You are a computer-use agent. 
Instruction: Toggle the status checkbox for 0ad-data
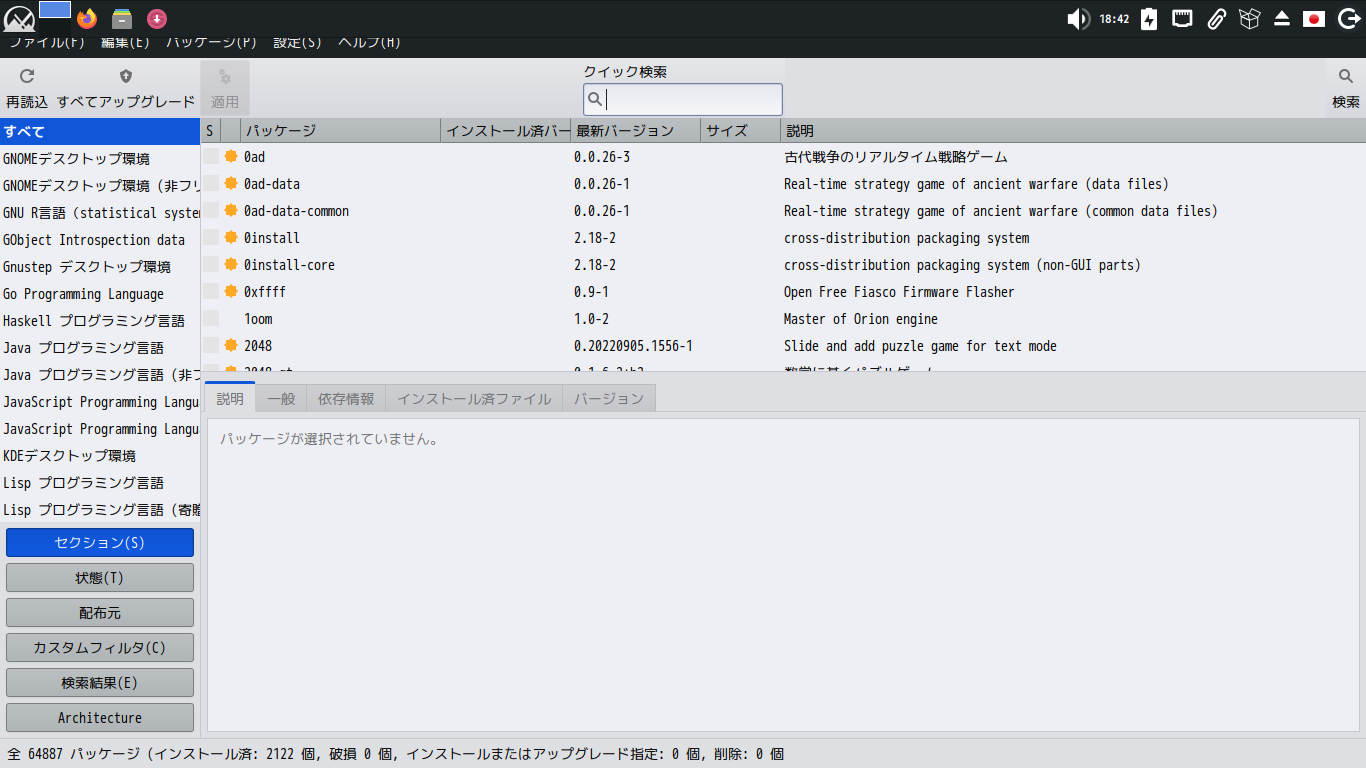tap(211, 184)
